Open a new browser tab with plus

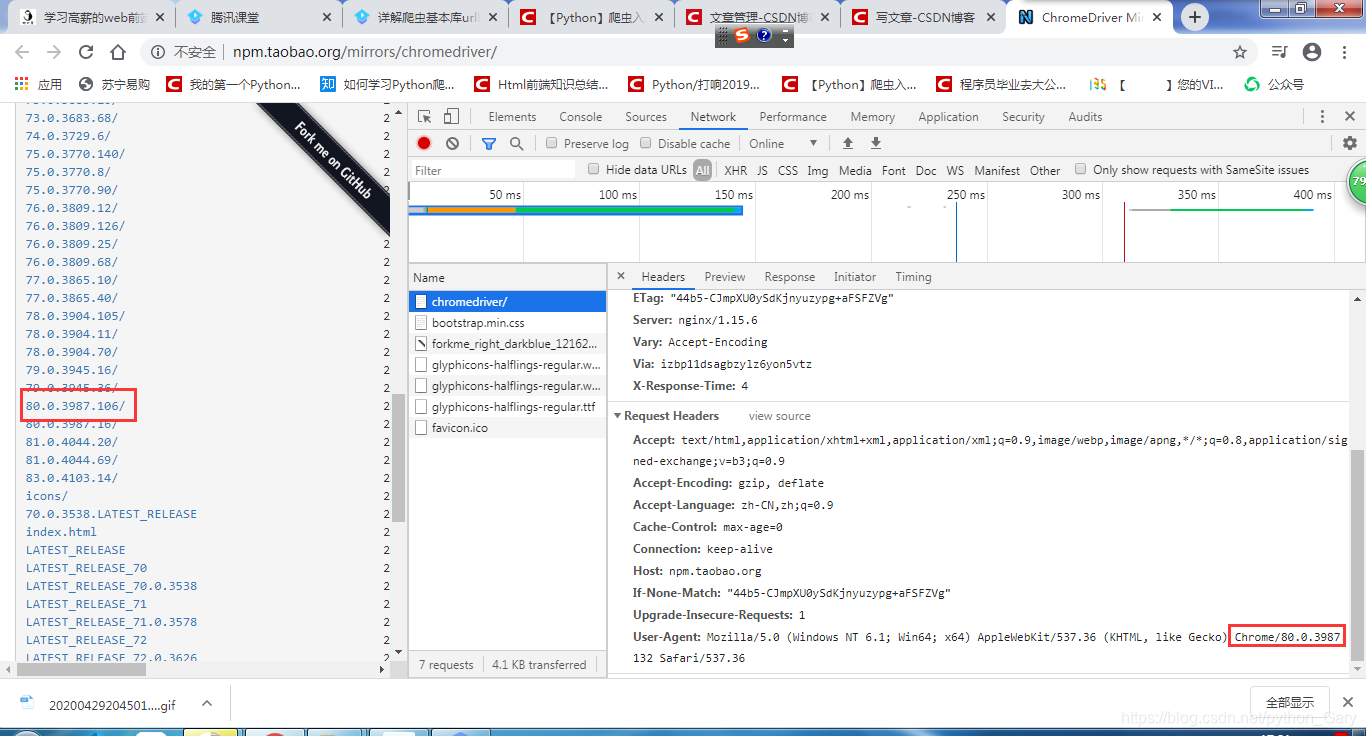[x=1195, y=17]
